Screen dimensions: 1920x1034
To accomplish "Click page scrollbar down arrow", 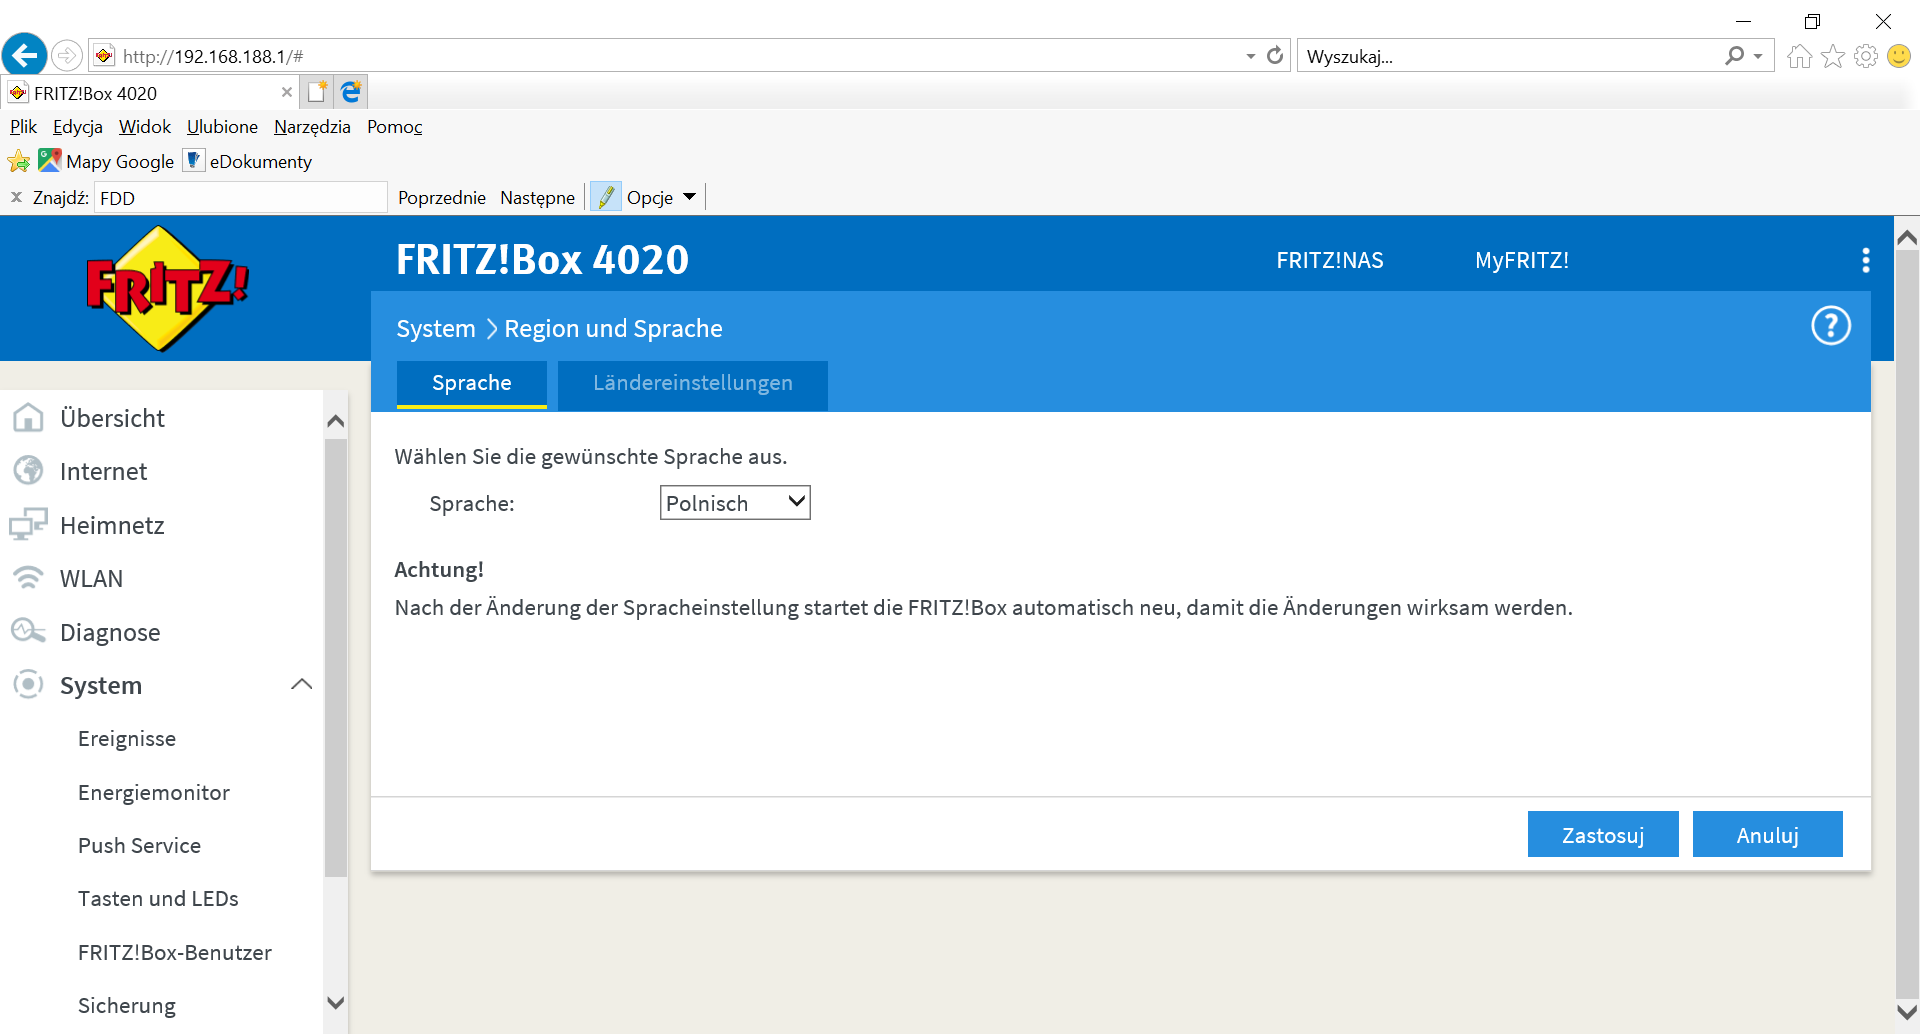I will coord(1907,1012).
